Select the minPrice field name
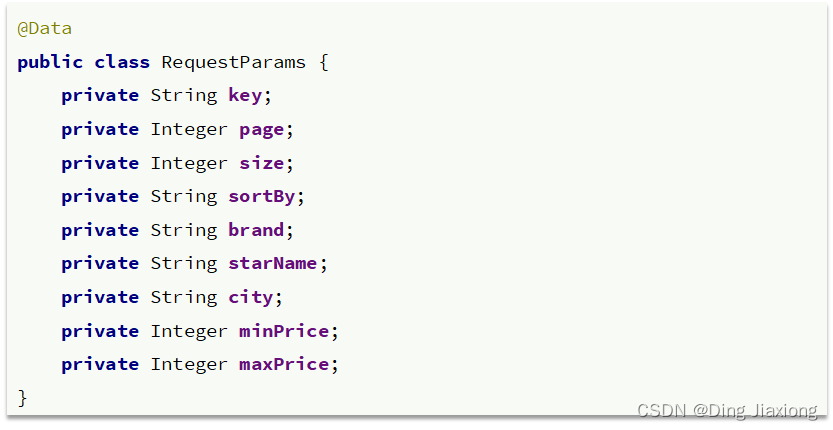Screen dimensions: 833x430 [x=284, y=331]
